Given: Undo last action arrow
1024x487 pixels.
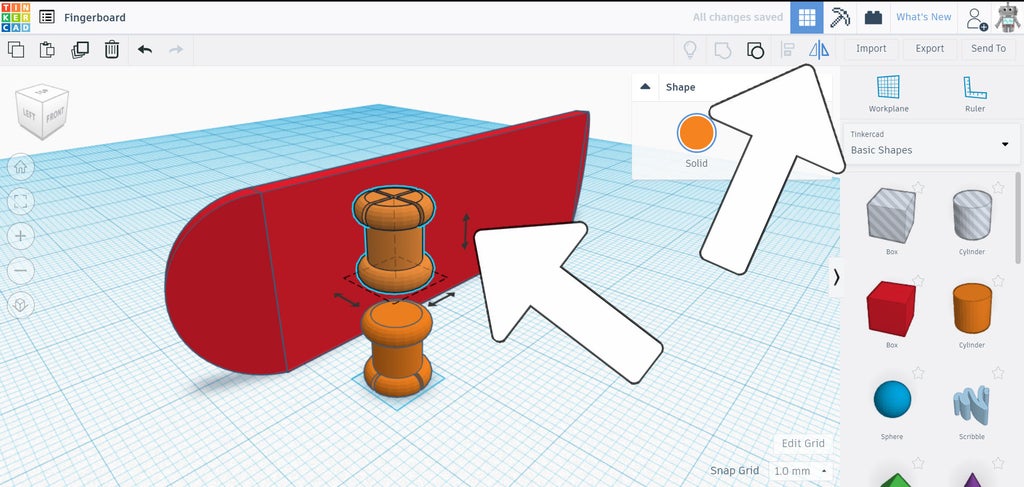Looking at the screenshot, I should [145, 50].
